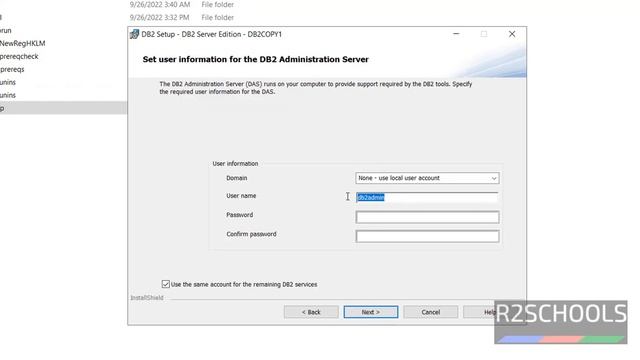Close the DB2 Setup window

coord(512,34)
